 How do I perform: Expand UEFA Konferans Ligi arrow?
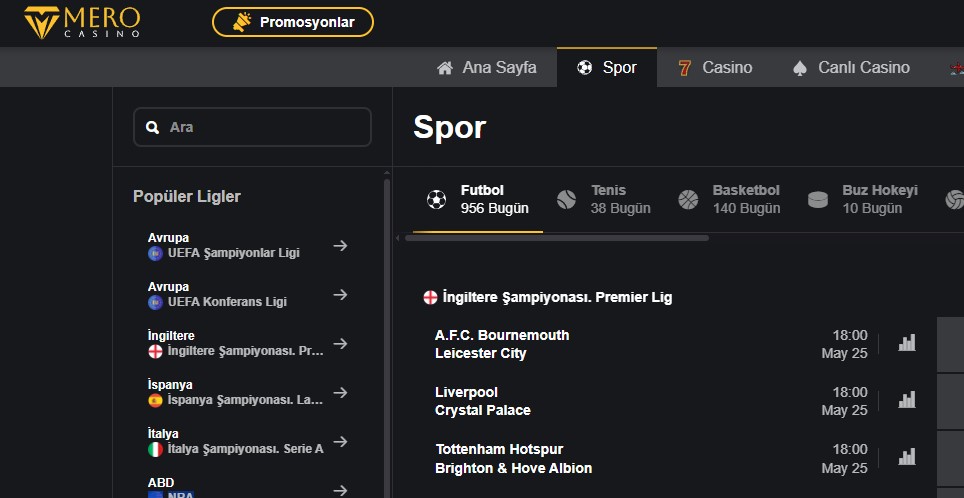[x=340, y=294]
